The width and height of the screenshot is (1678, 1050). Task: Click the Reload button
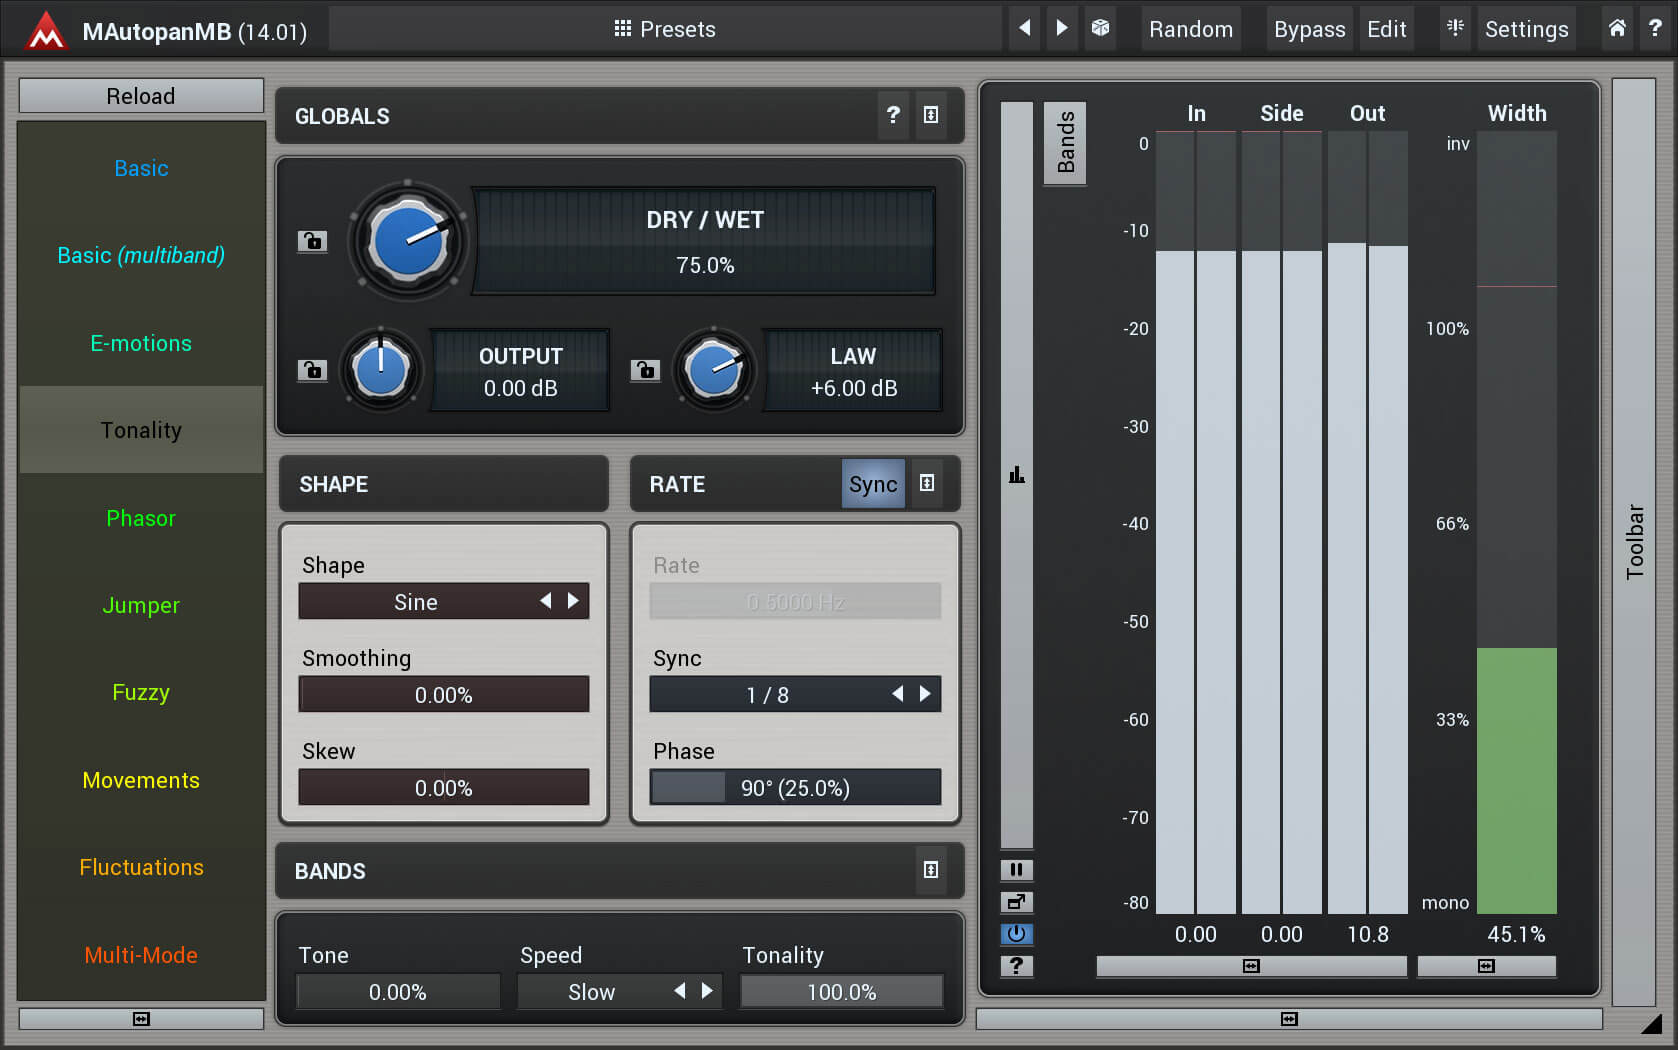(141, 96)
